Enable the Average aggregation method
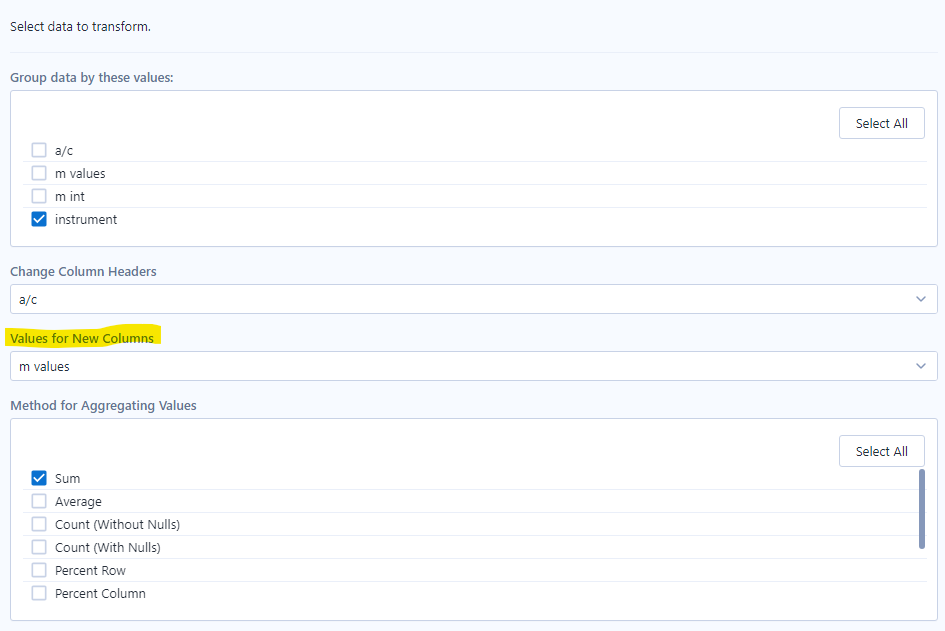Image resolution: width=945 pixels, height=631 pixels. tap(38, 500)
